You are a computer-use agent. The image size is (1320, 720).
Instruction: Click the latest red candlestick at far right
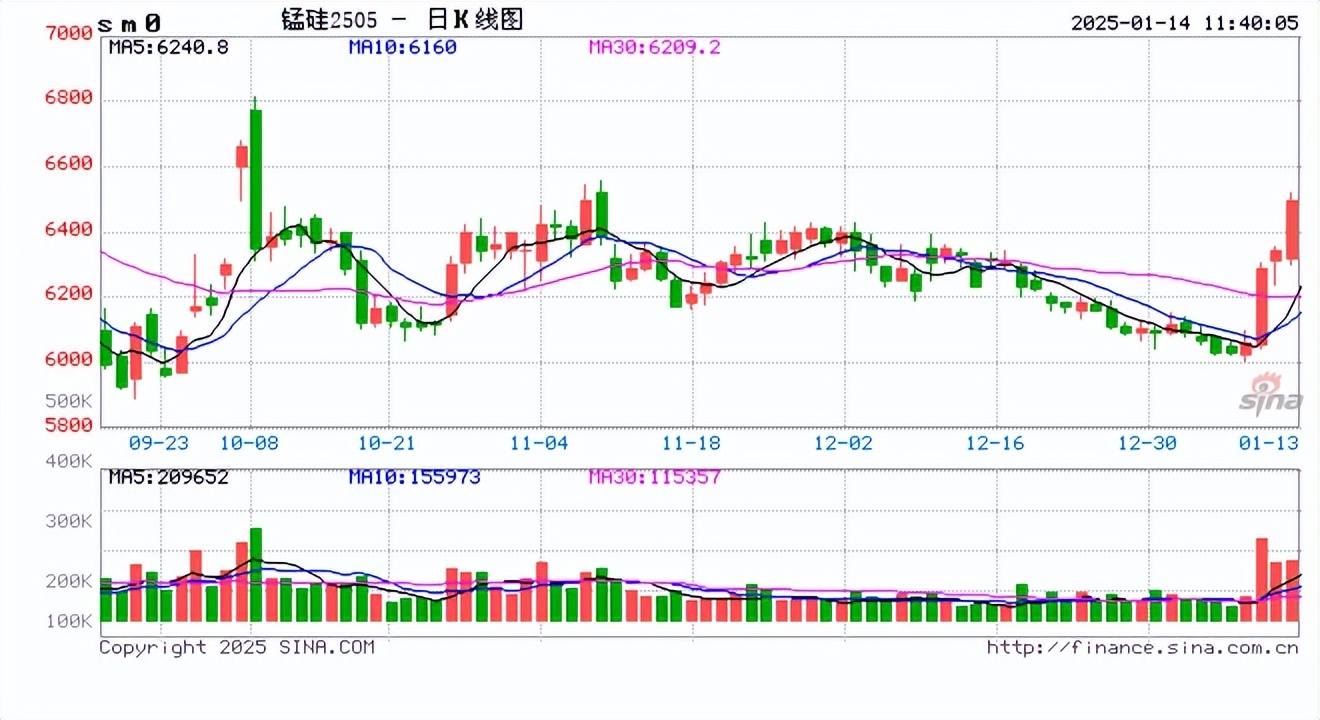(x=1292, y=229)
